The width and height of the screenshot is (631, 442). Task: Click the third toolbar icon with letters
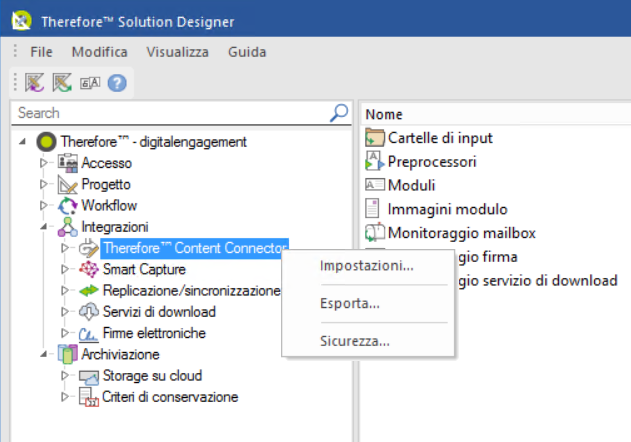[89, 83]
